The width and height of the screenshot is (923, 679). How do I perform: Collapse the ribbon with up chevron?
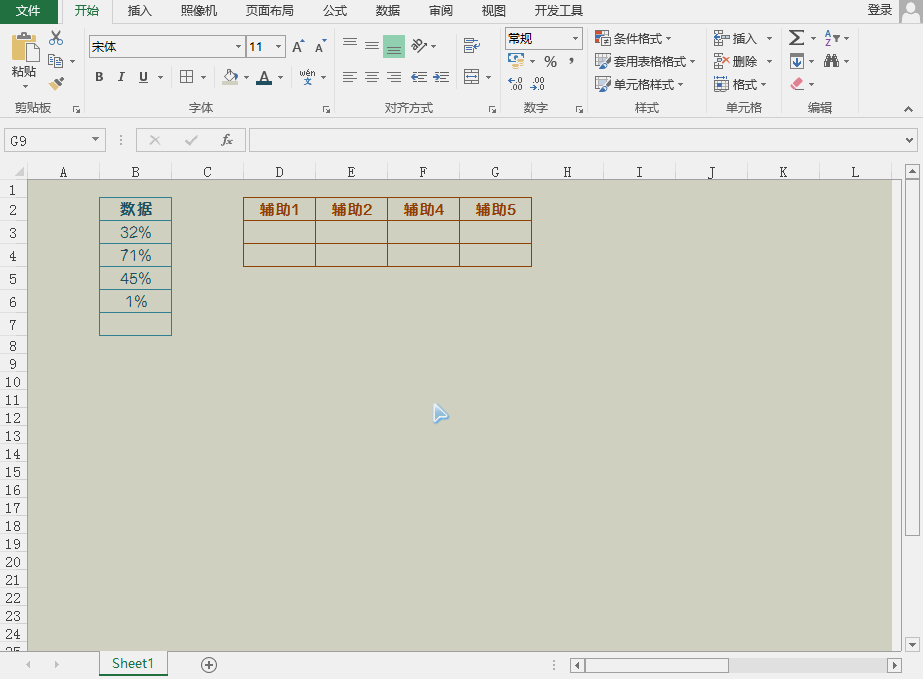pos(908,109)
